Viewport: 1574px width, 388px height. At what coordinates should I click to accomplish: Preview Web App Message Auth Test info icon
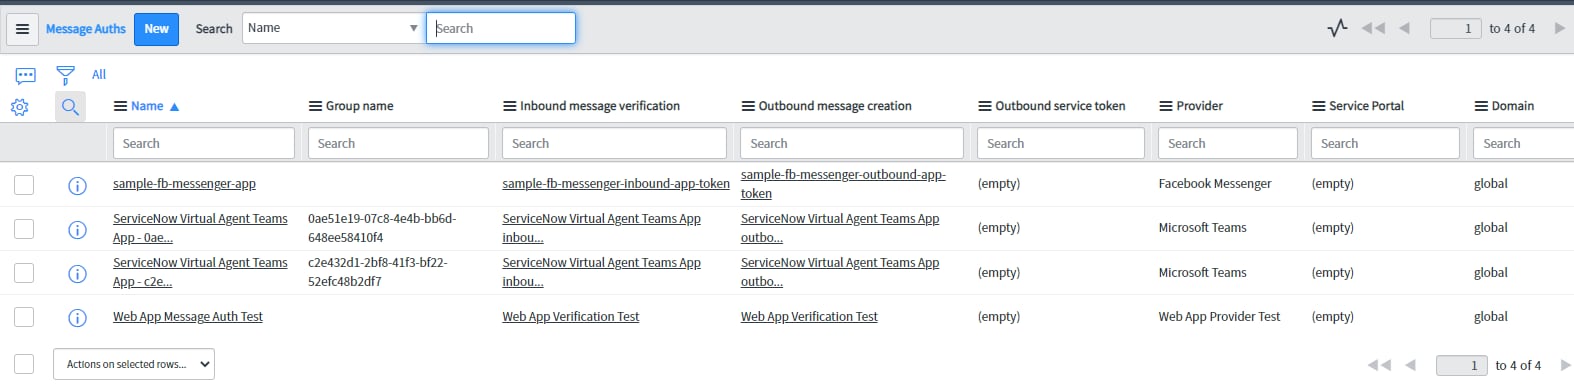[77, 317]
